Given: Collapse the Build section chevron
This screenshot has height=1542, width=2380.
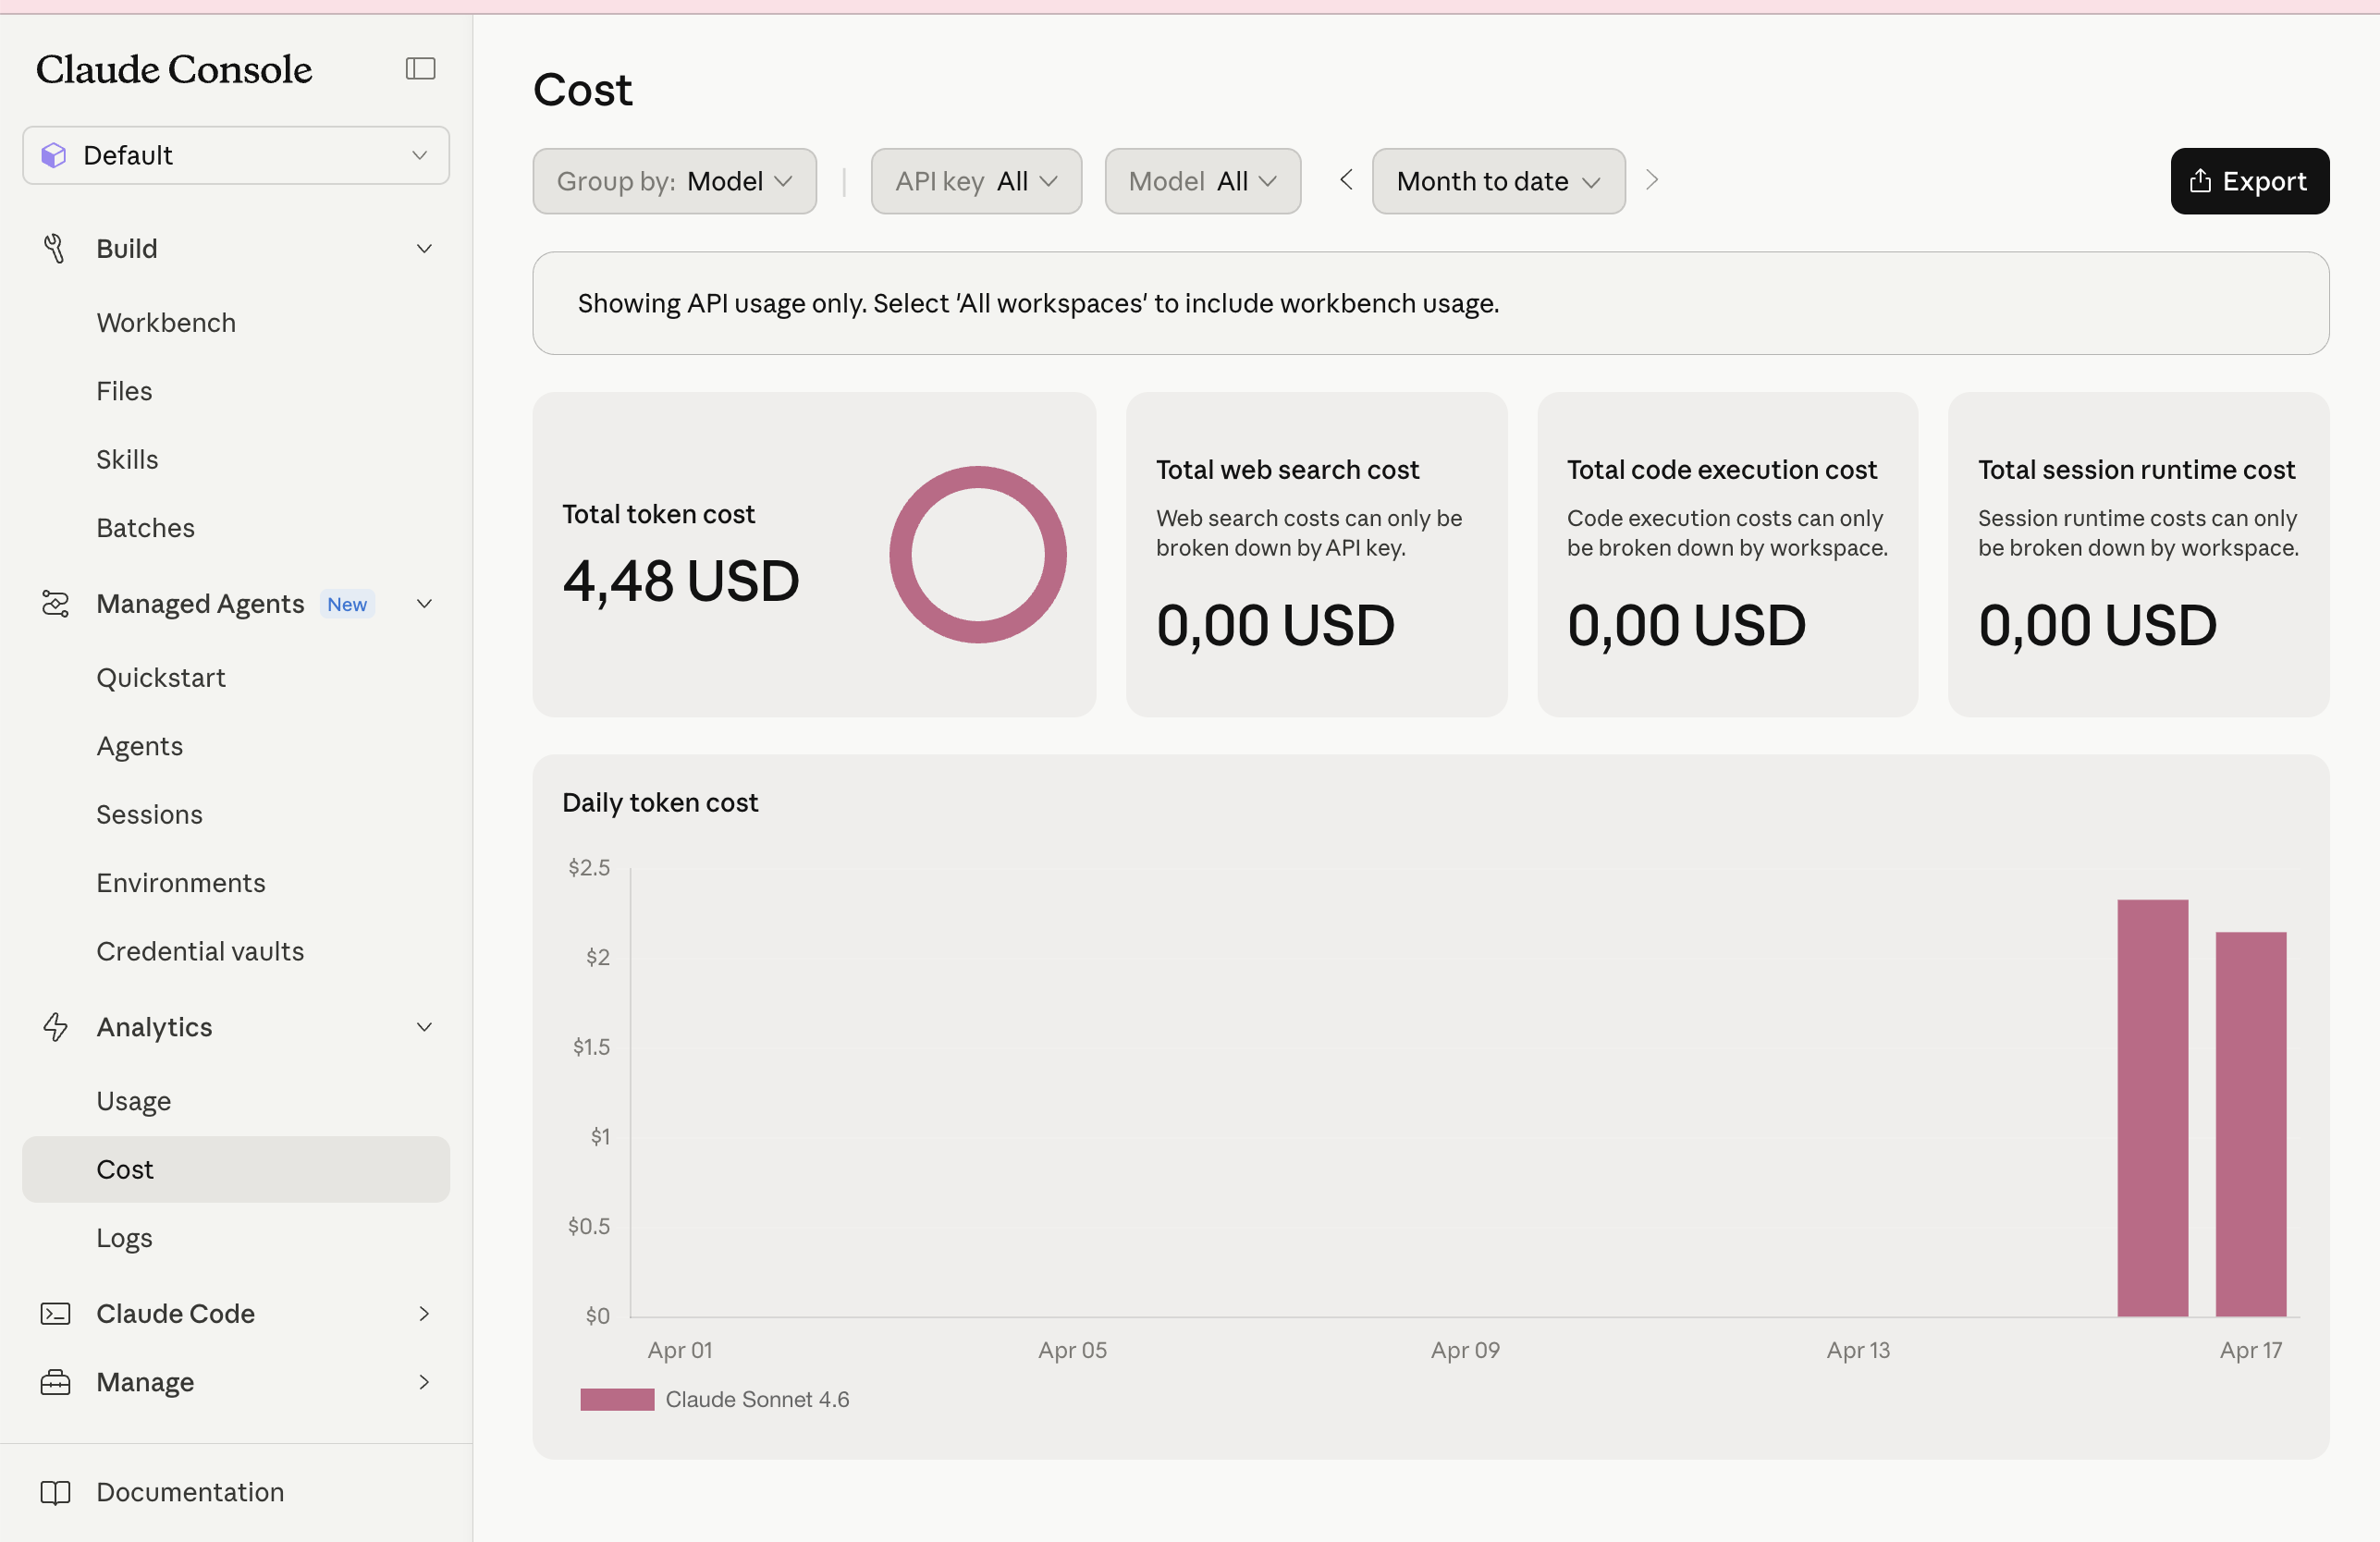Looking at the screenshot, I should (424, 248).
